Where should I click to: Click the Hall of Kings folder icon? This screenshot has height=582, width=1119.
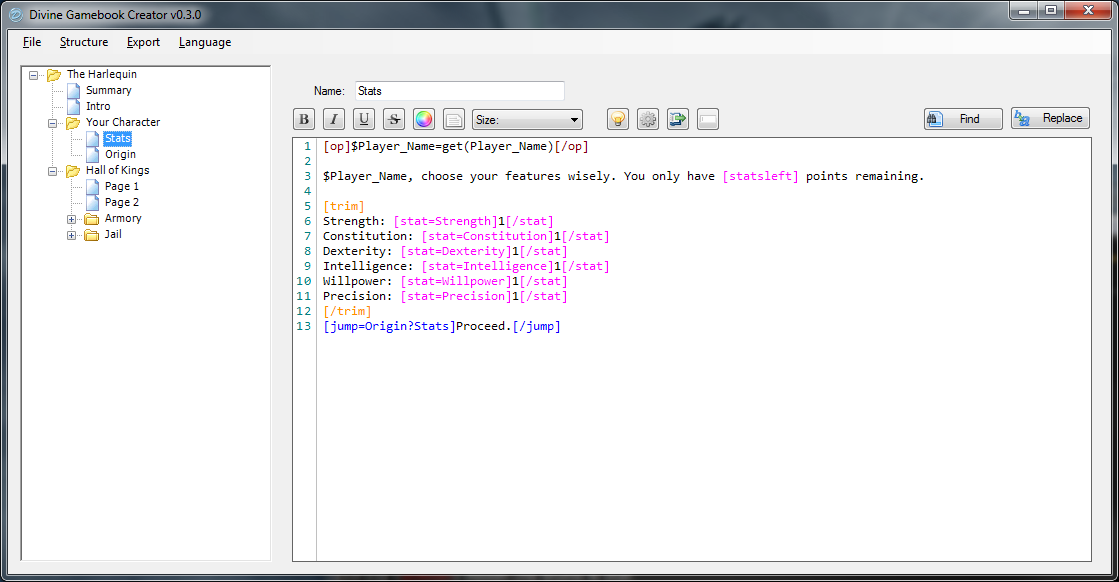click(x=73, y=171)
